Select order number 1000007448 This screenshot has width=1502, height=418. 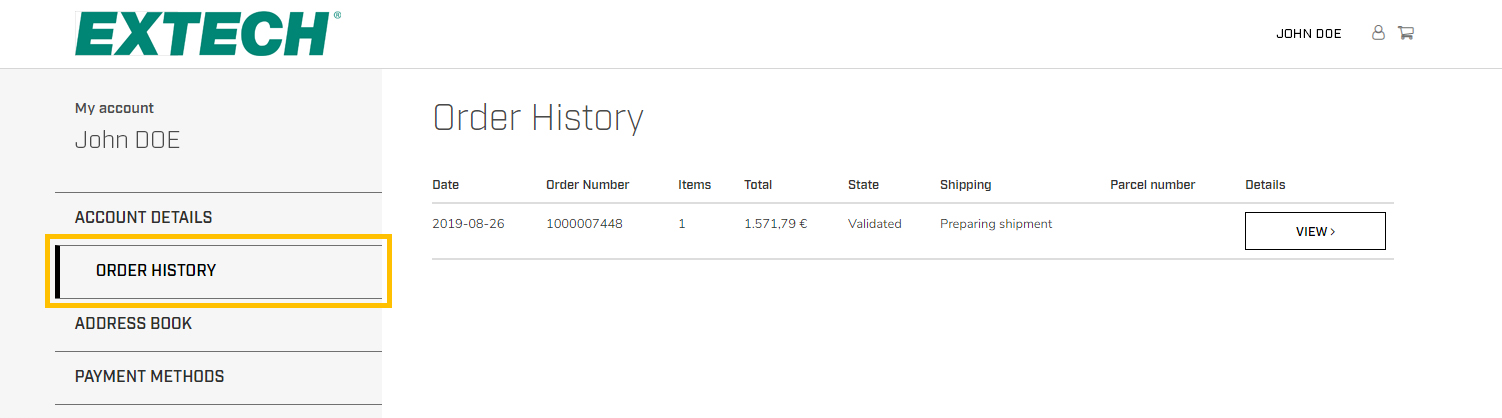point(584,224)
